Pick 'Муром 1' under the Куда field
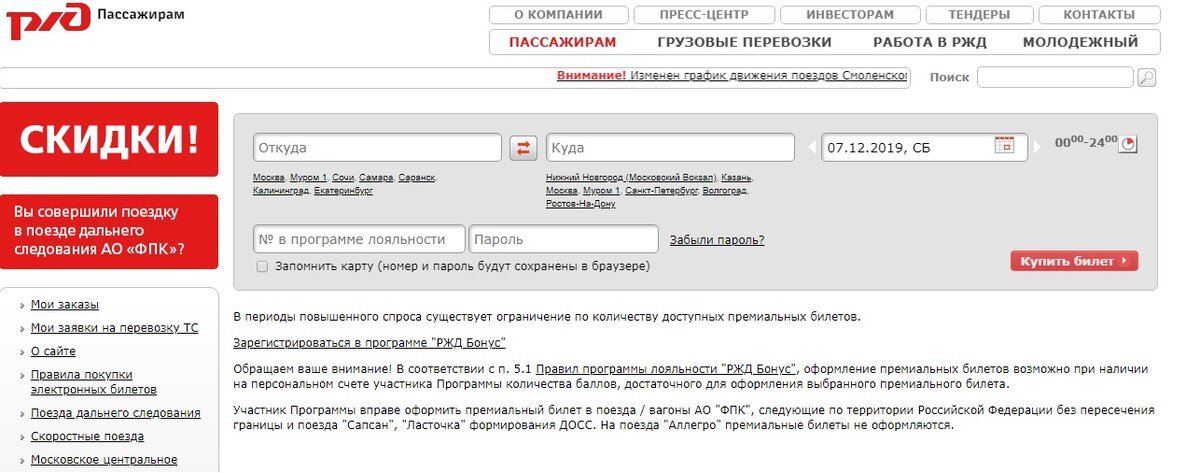 (601, 190)
